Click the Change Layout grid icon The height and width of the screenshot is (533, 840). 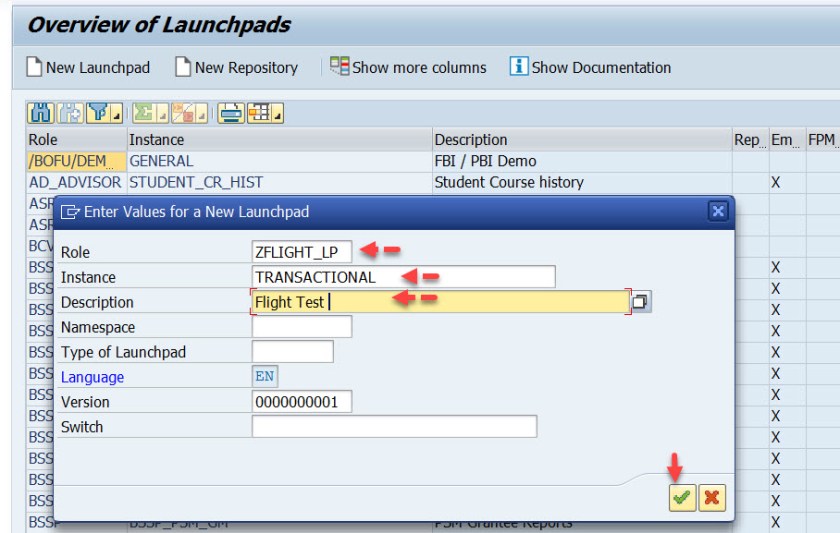click(260, 113)
